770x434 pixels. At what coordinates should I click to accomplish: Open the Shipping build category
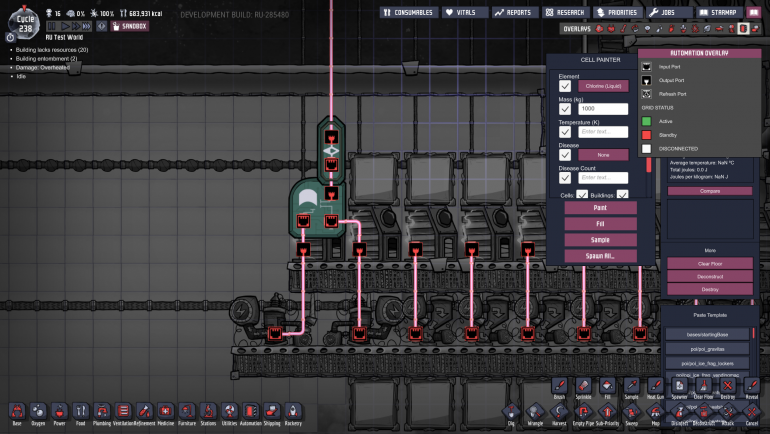[272, 412]
